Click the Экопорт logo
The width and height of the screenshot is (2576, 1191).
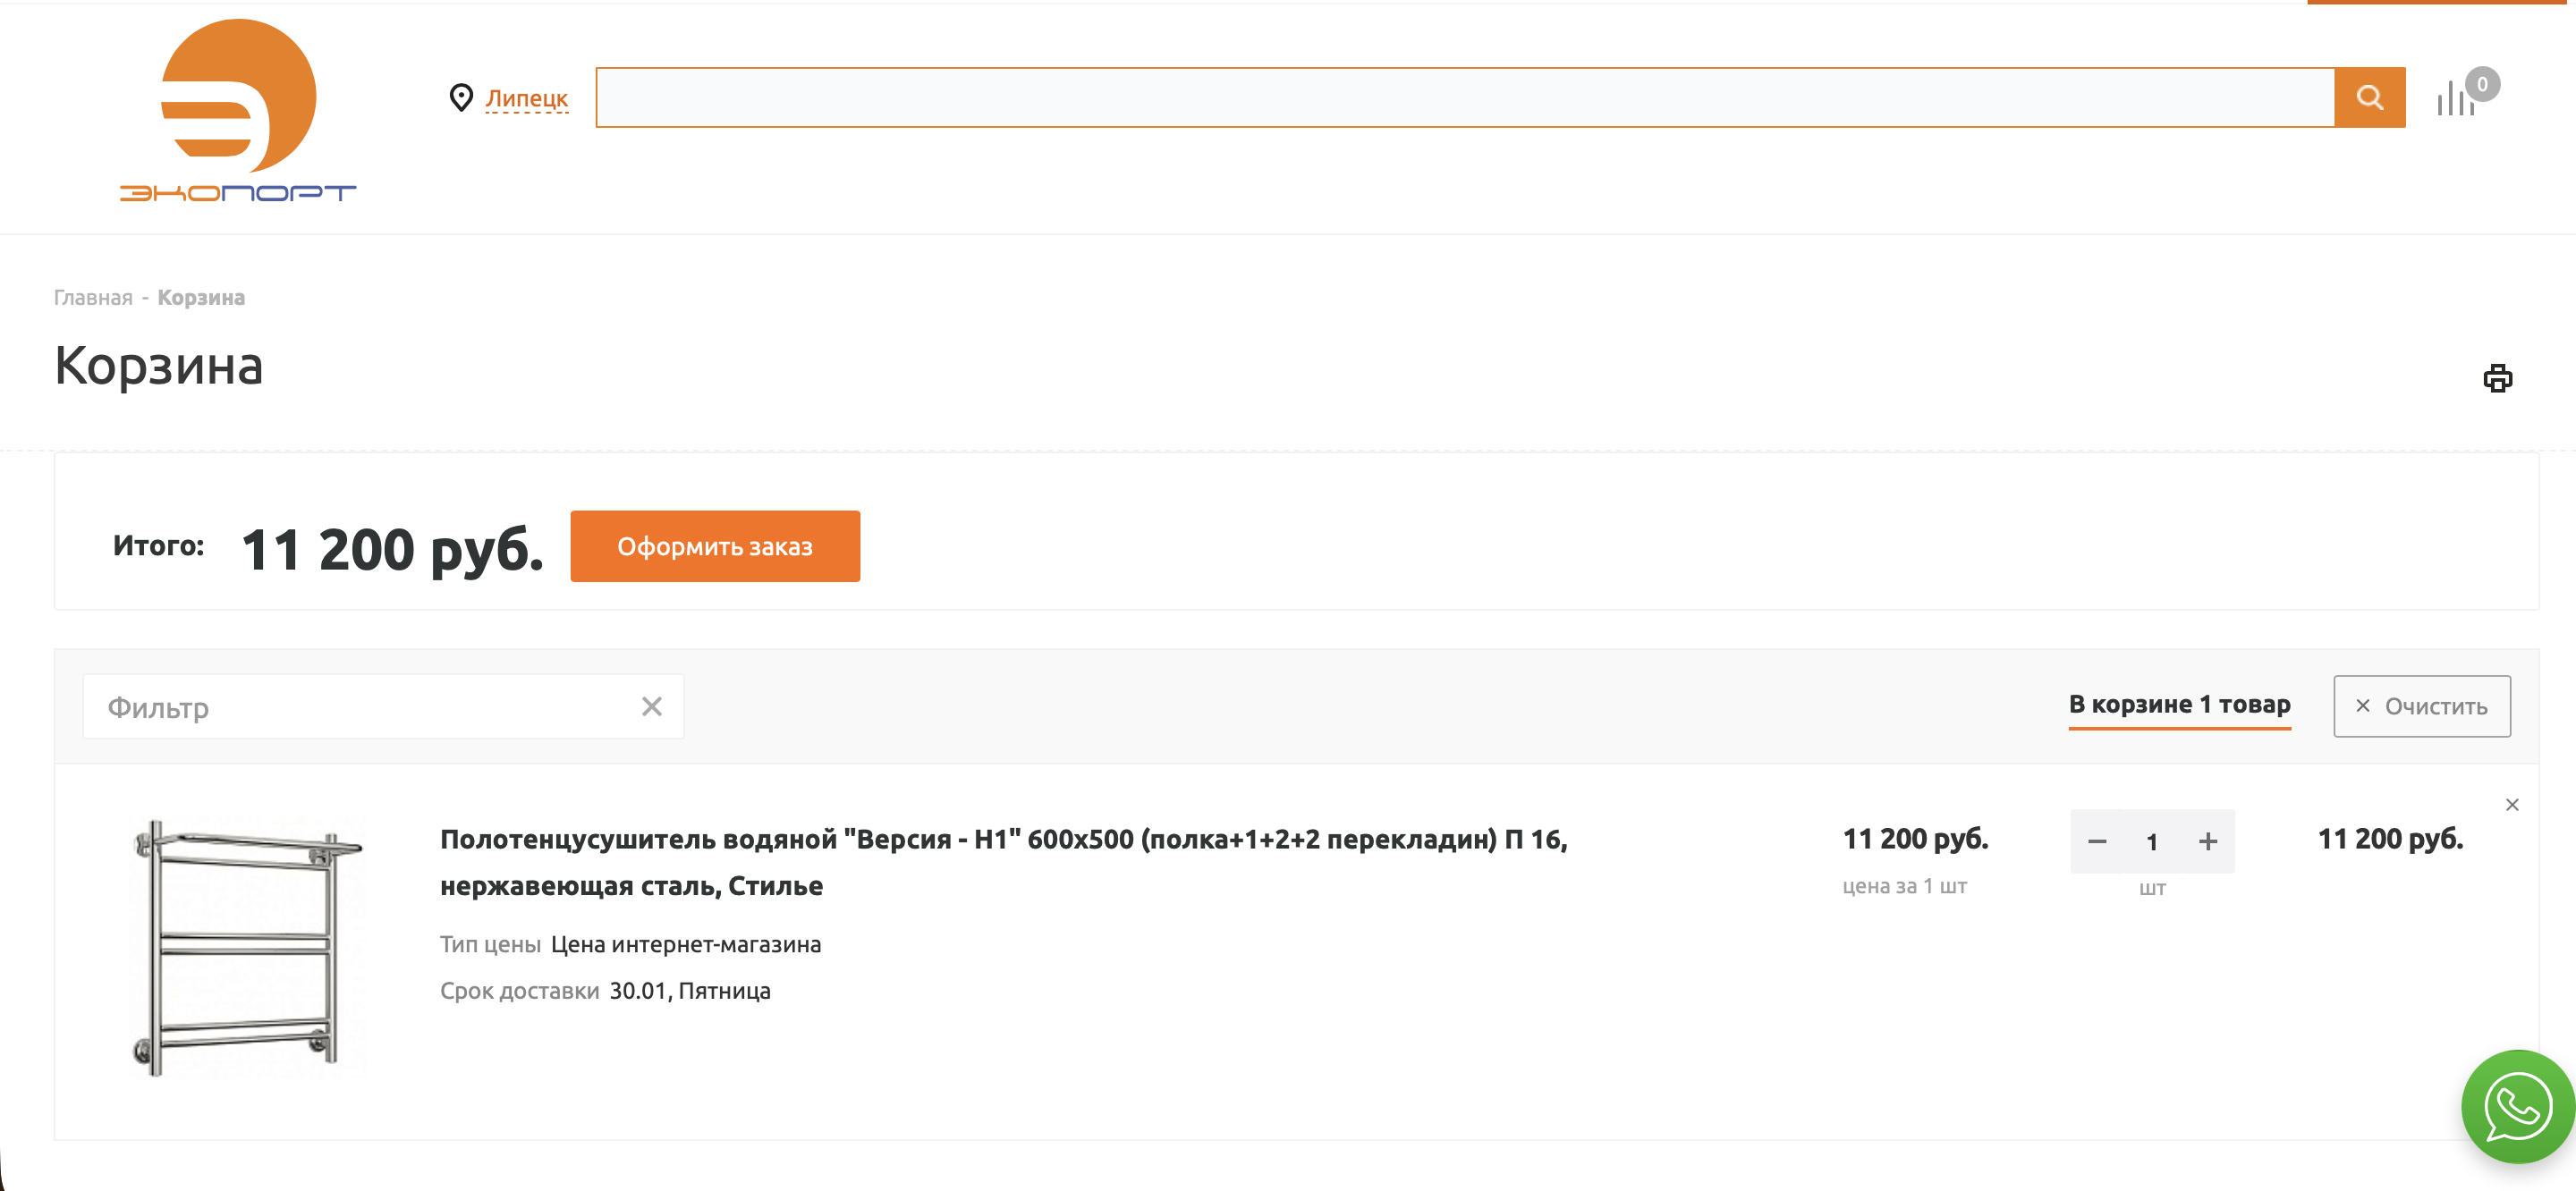click(x=238, y=110)
